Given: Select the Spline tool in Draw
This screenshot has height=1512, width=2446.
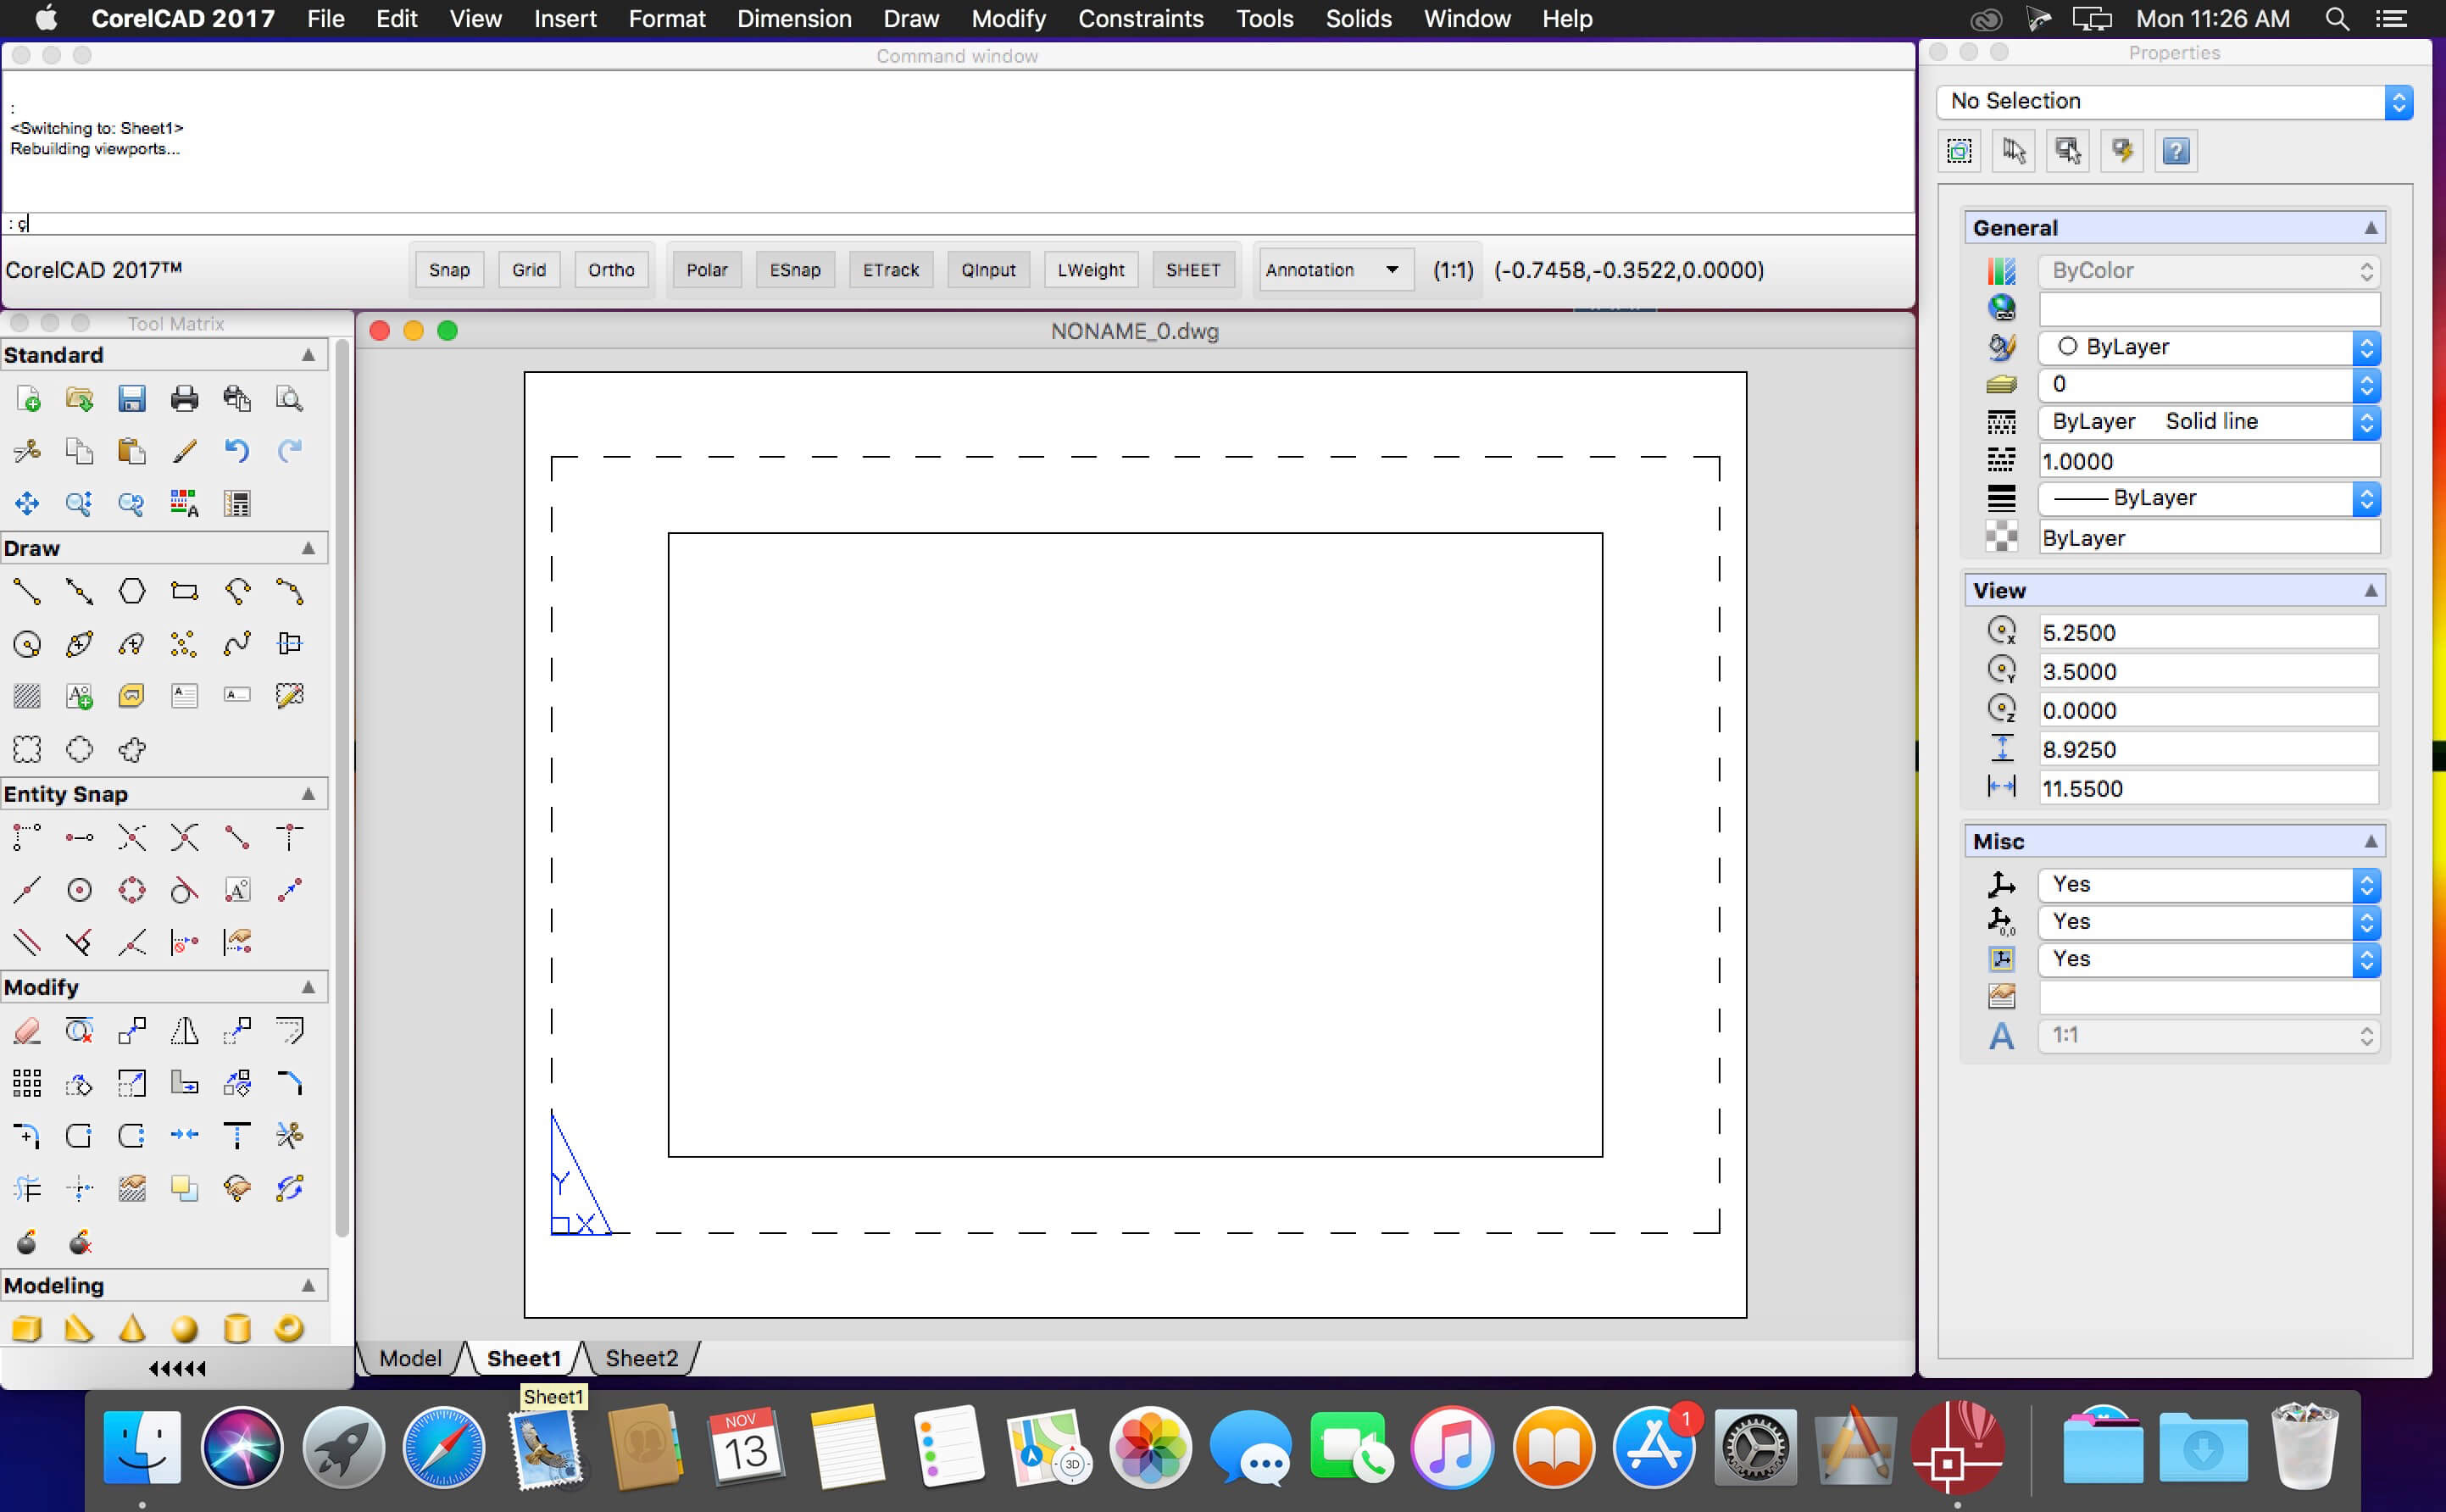Looking at the screenshot, I should tap(237, 644).
